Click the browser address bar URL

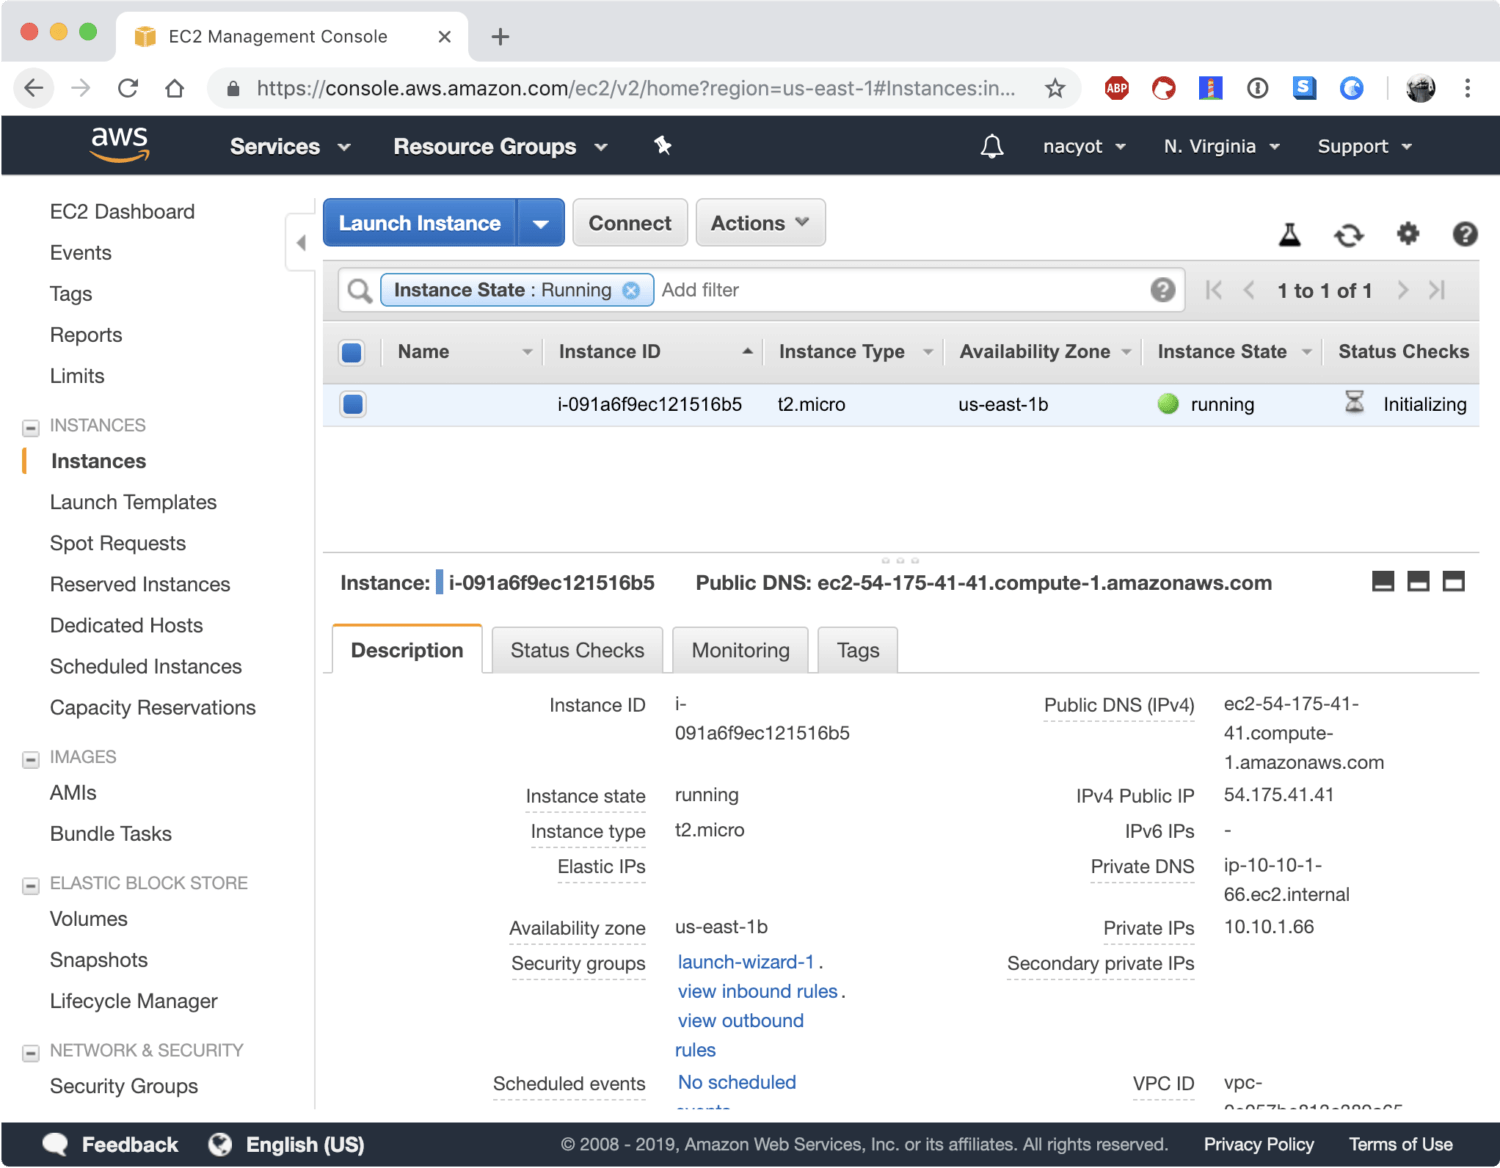636,88
